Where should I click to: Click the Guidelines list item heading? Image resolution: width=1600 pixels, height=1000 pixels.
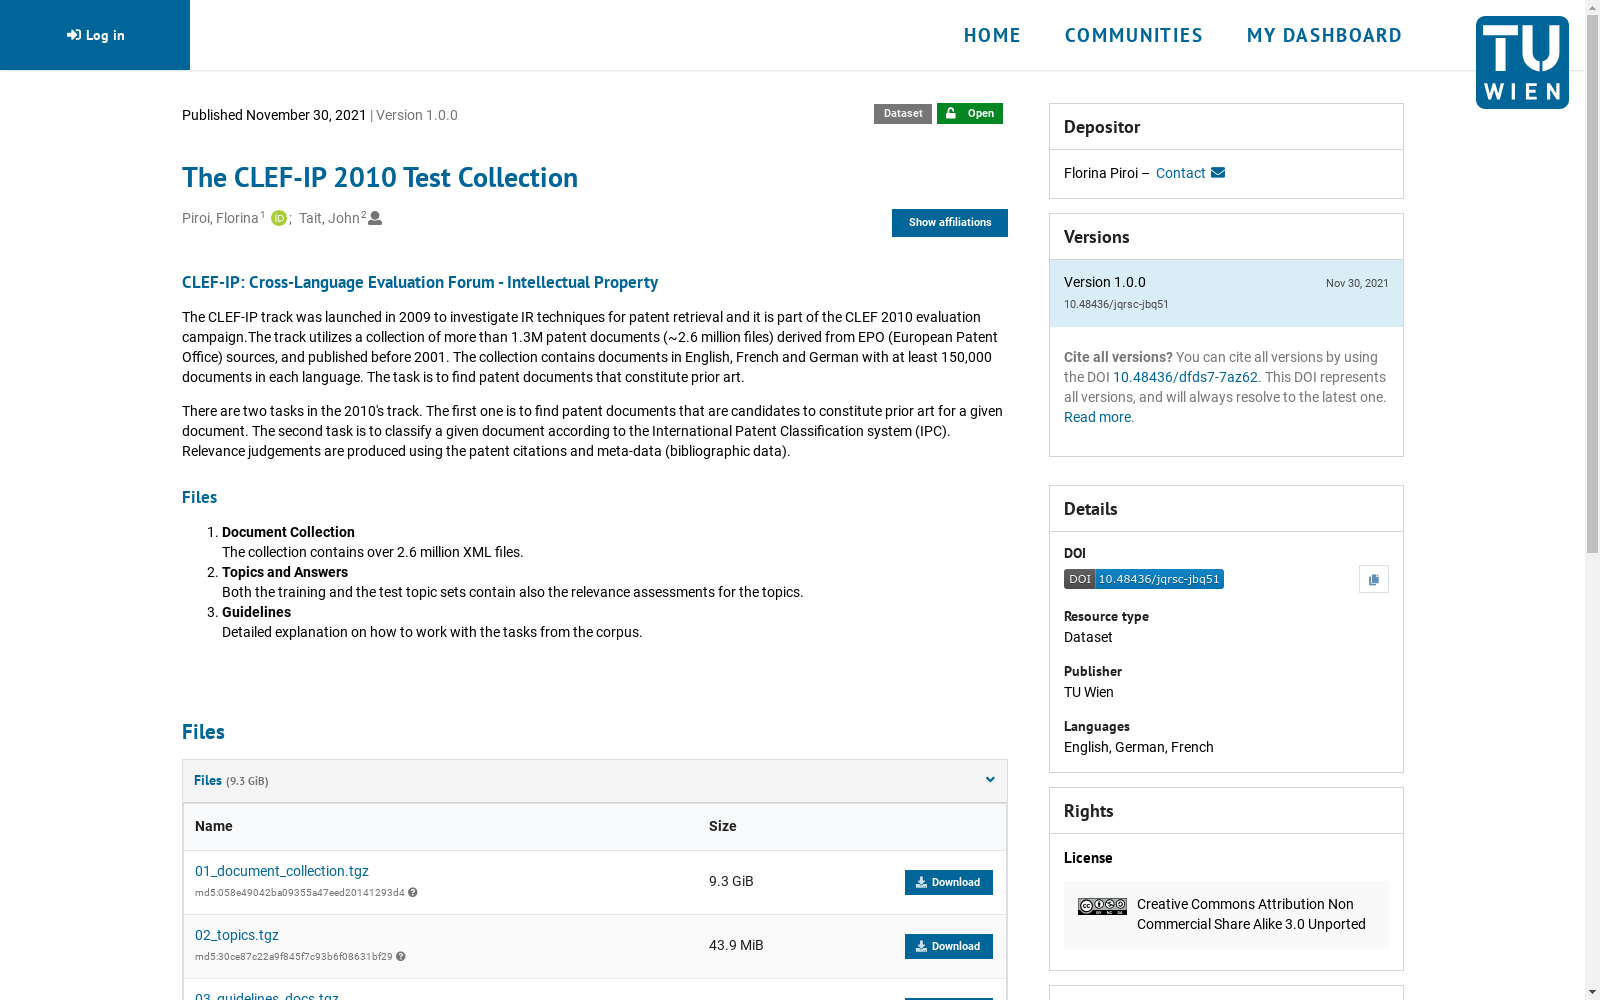point(256,612)
